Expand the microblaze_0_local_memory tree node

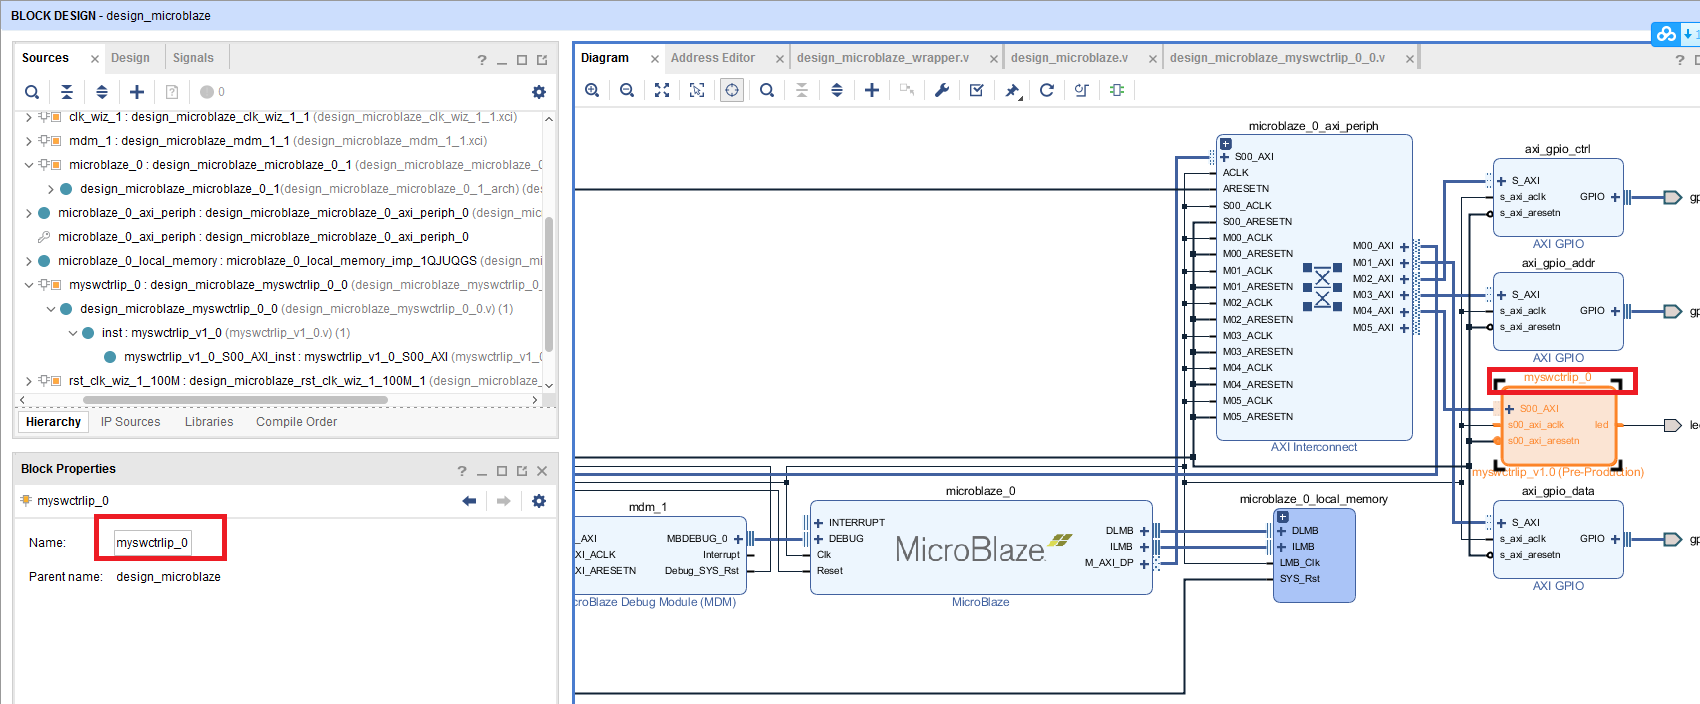tap(28, 261)
